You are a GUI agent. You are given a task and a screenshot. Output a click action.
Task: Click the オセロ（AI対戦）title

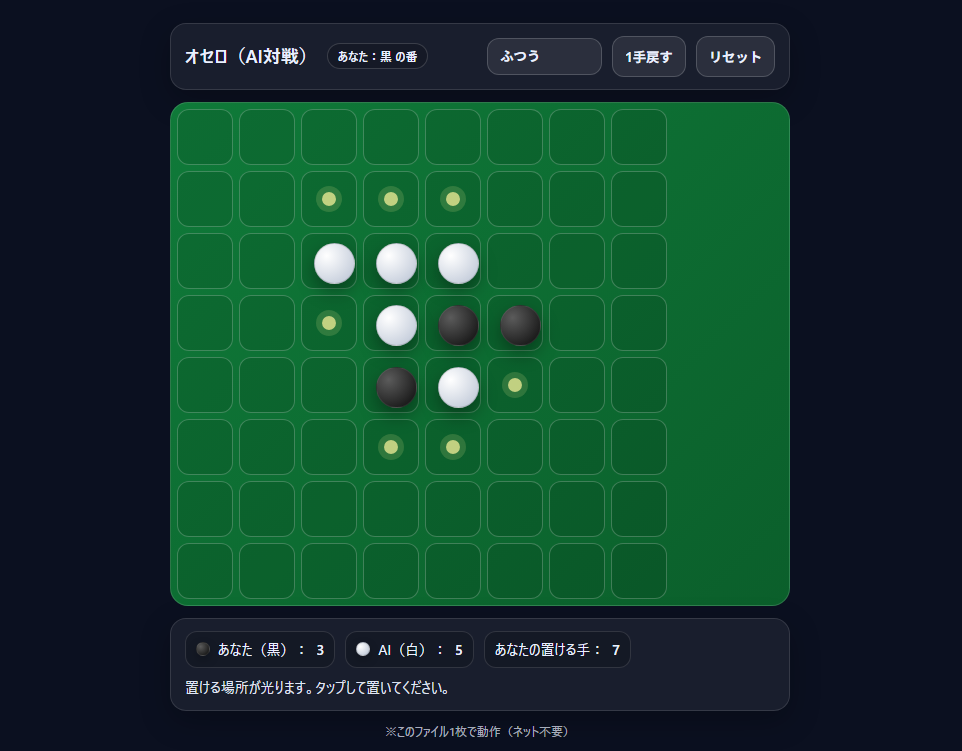point(249,56)
